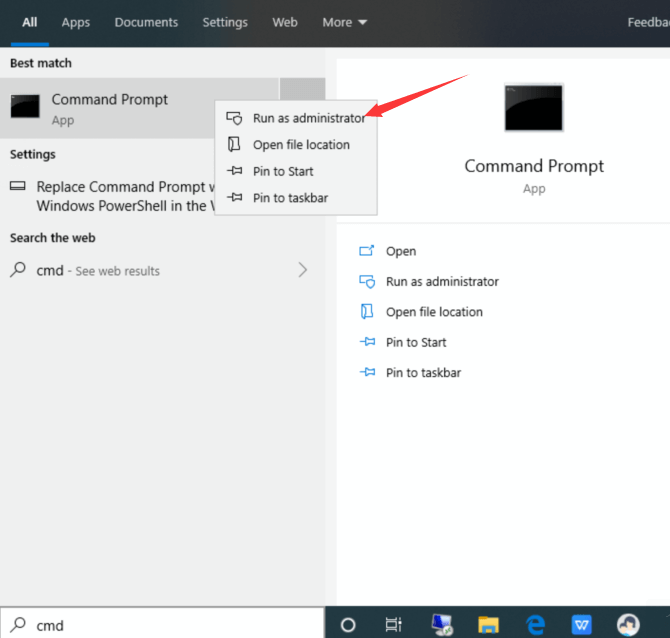Click the pin icon beside context Pin to taskbar
Screen dimensions: 670x638
(235, 197)
